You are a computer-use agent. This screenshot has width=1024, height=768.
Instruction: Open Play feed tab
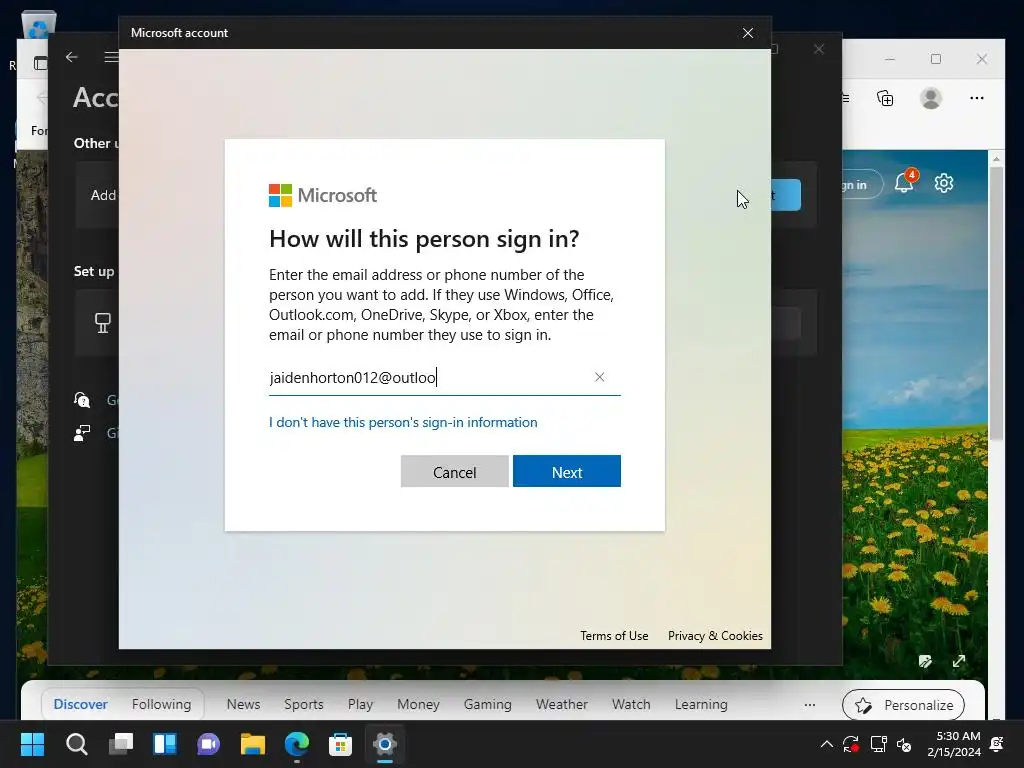tap(360, 704)
